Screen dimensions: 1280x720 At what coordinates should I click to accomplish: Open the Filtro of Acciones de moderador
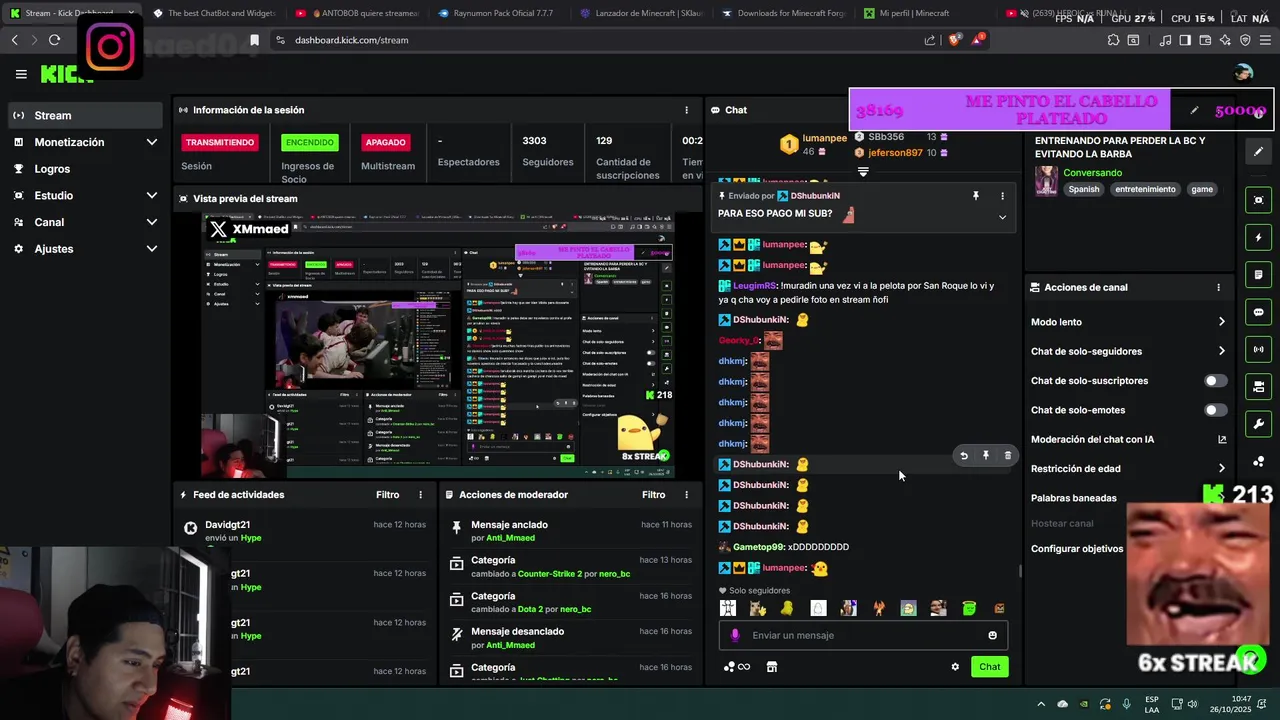(x=654, y=495)
